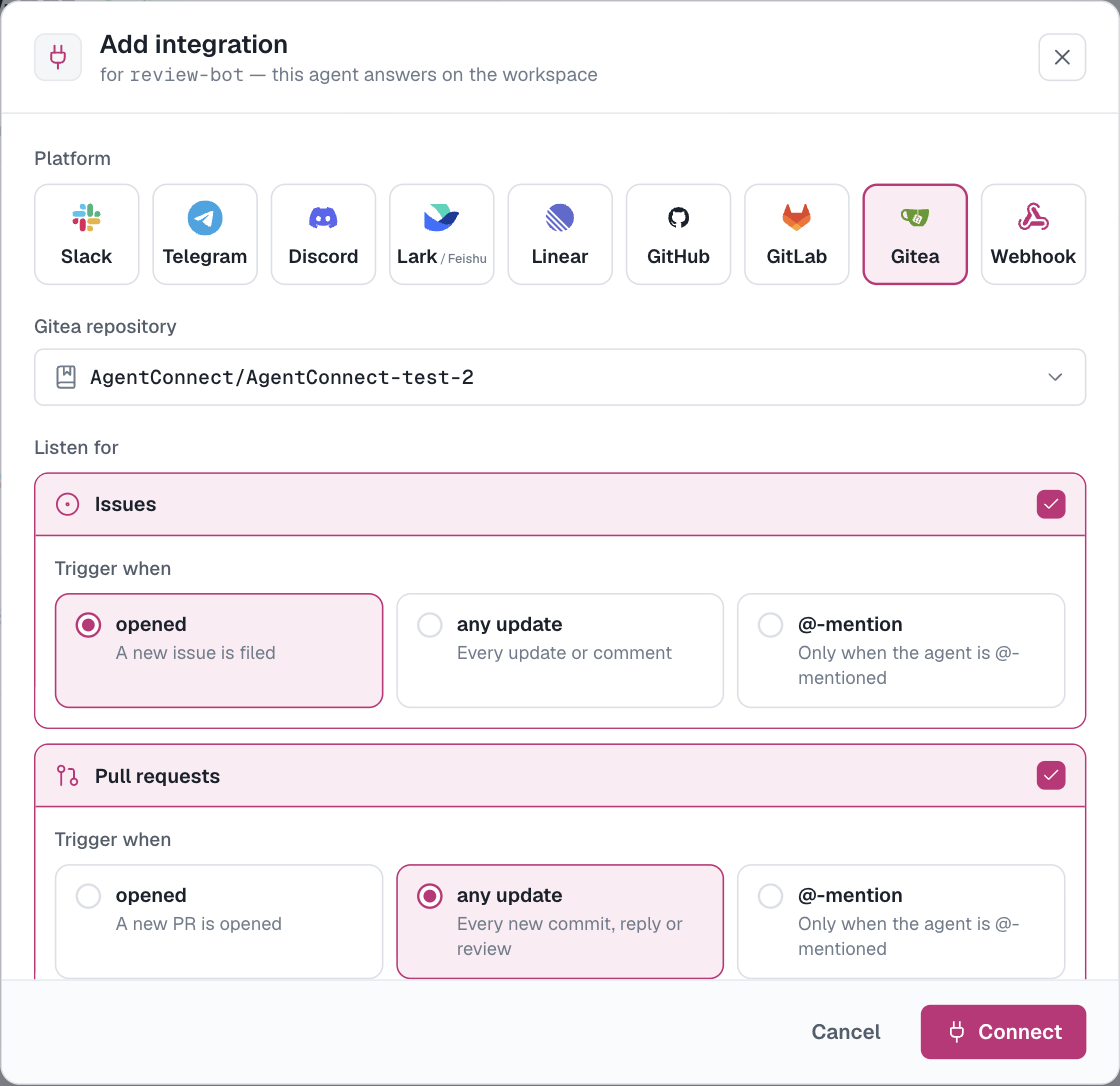
Task: Select Pull requests @-mention radio button
Action: (771, 896)
